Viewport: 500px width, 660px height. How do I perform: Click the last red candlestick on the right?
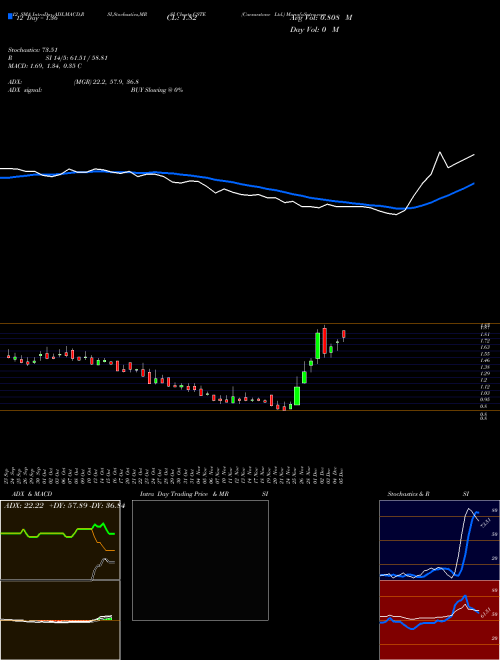(344, 334)
